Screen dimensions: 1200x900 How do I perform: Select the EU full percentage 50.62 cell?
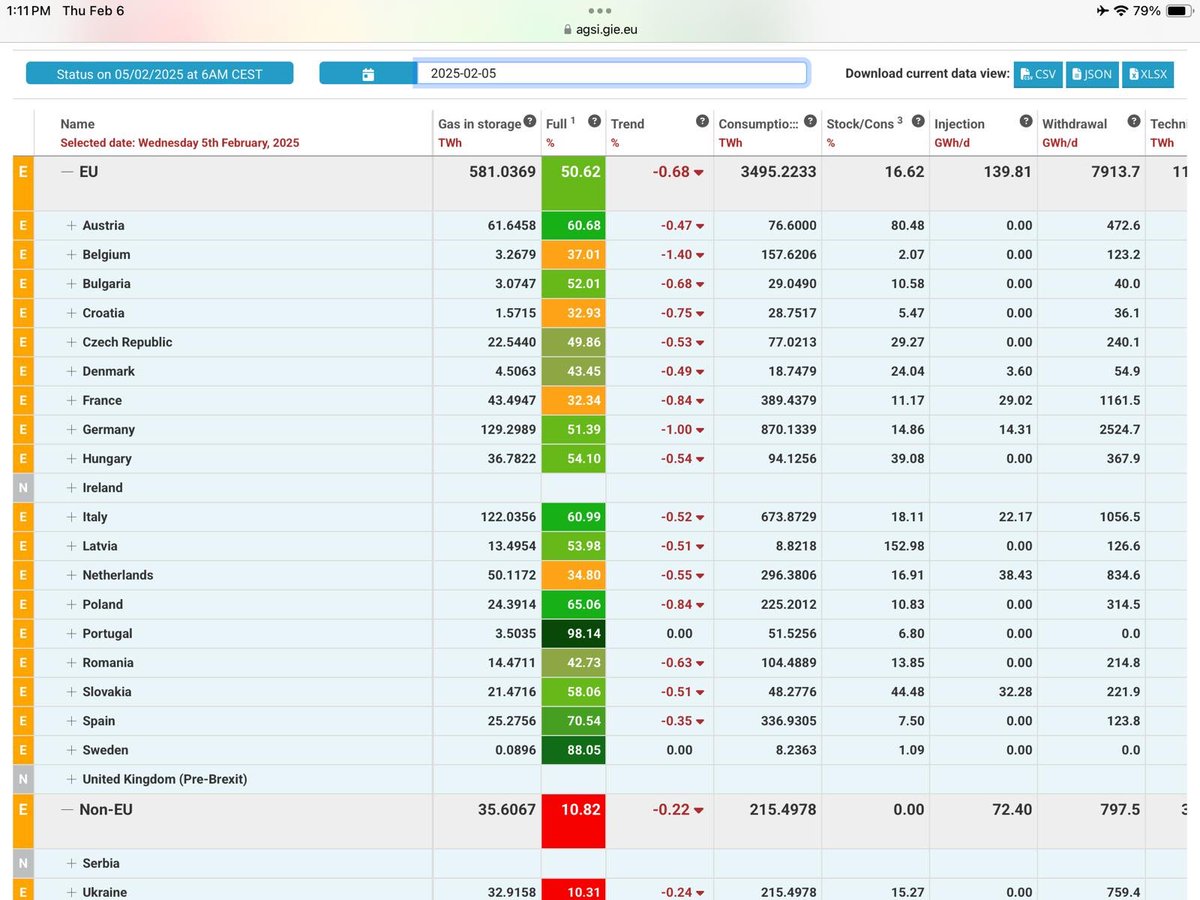(x=574, y=183)
